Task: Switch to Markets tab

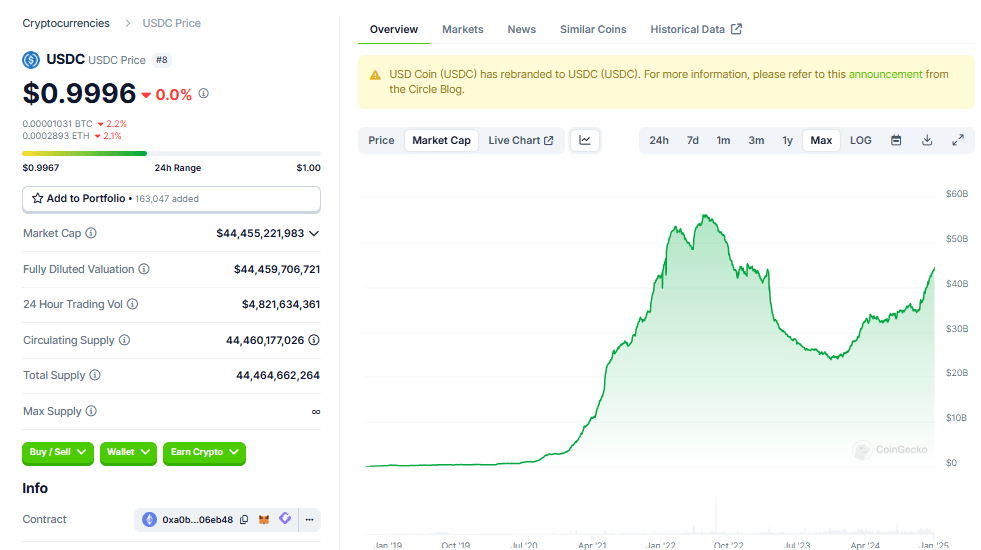Action: (462, 29)
